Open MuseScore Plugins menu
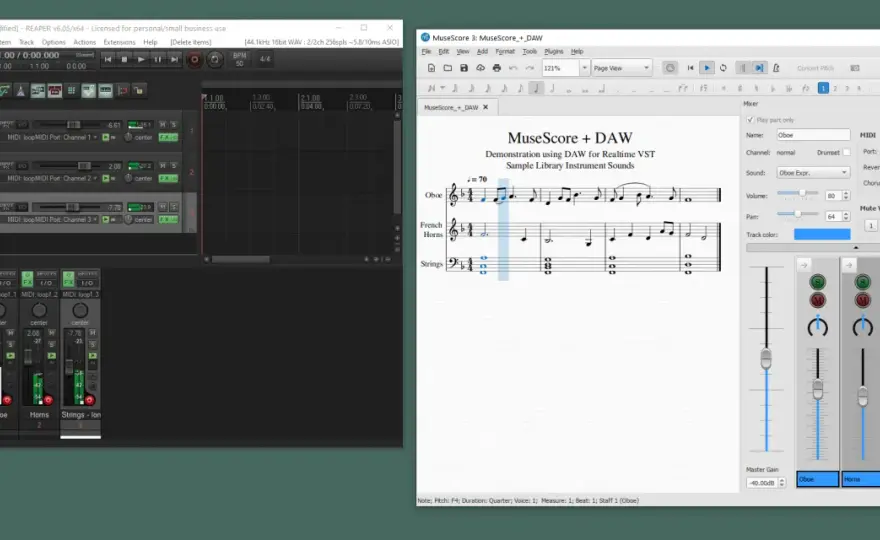The height and width of the screenshot is (540, 880). pos(554,52)
